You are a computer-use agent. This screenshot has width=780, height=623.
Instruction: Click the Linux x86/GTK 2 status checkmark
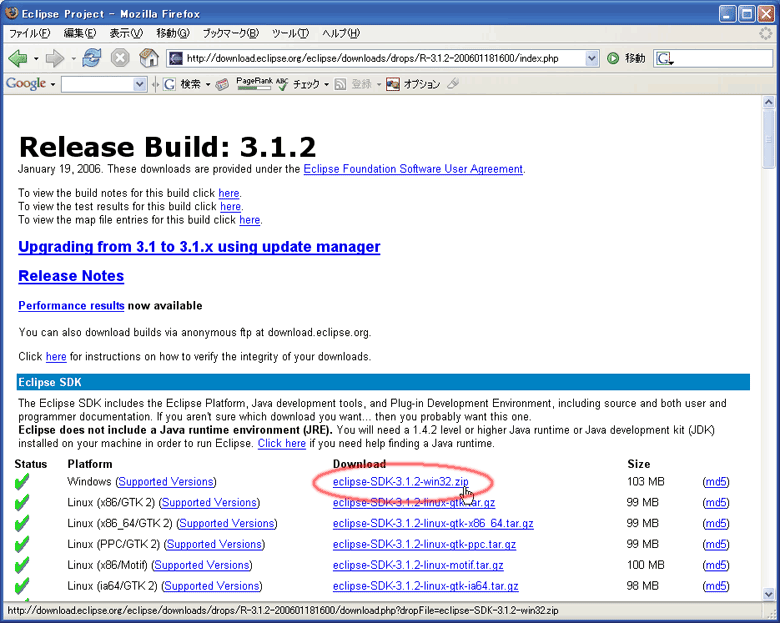click(x=21, y=503)
